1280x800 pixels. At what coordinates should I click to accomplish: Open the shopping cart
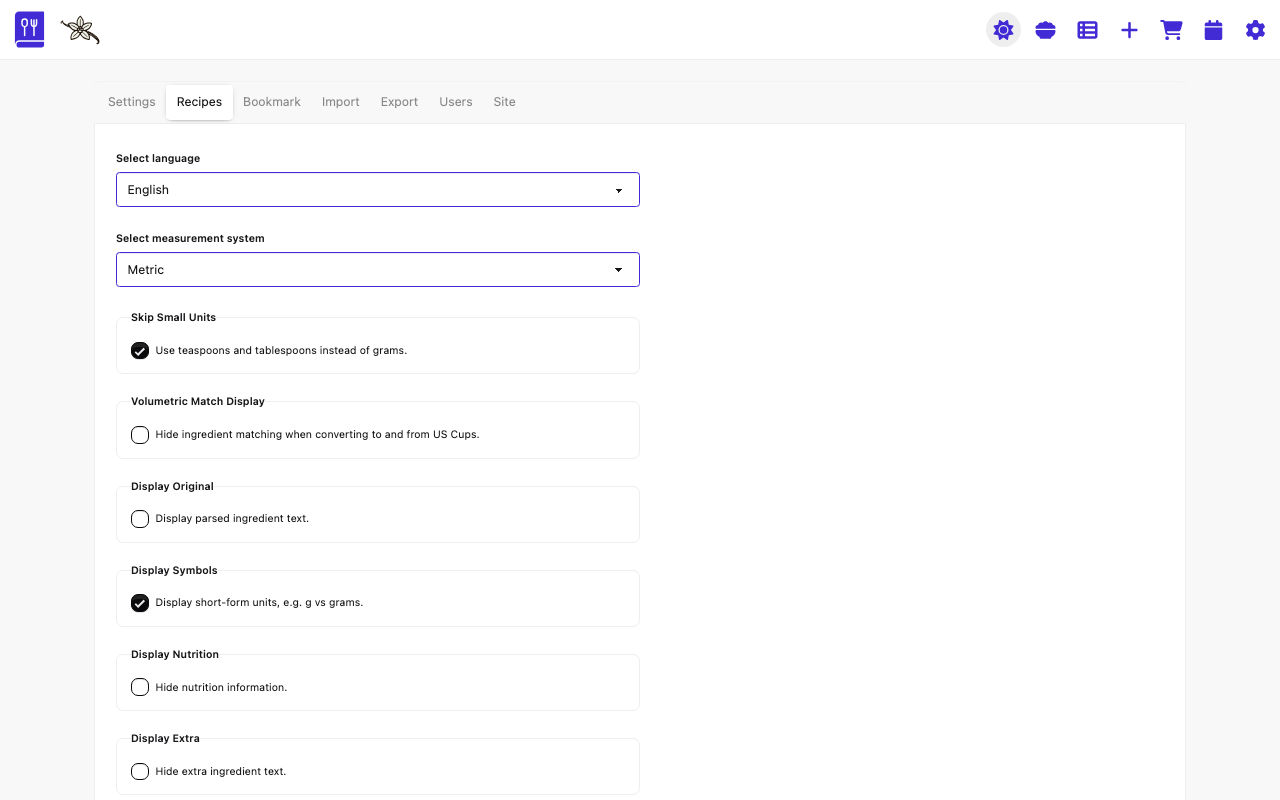[x=1171, y=30]
